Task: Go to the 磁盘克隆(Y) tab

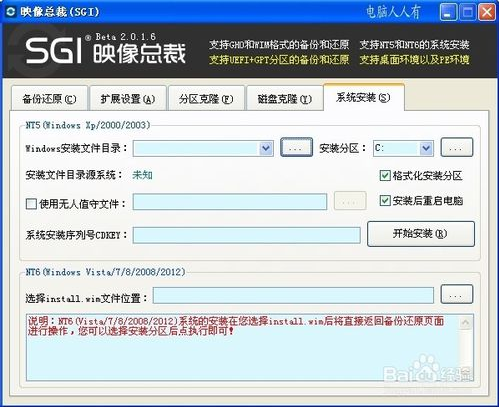Action: point(285,99)
